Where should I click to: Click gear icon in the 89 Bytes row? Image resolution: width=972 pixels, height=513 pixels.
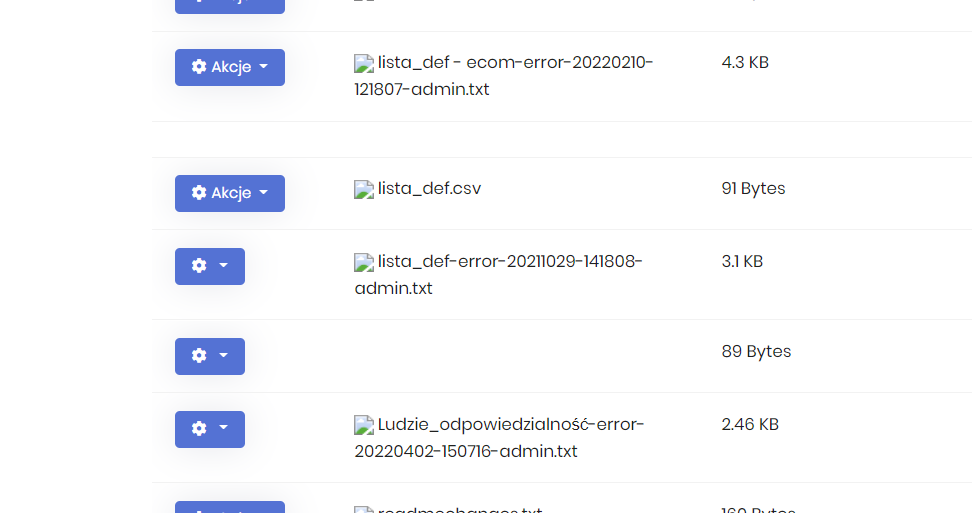point(199,356)
